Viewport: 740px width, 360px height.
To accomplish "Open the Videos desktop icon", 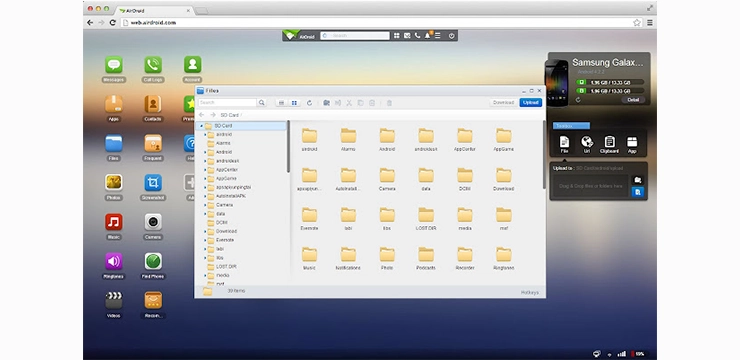I will pos(114,300).
